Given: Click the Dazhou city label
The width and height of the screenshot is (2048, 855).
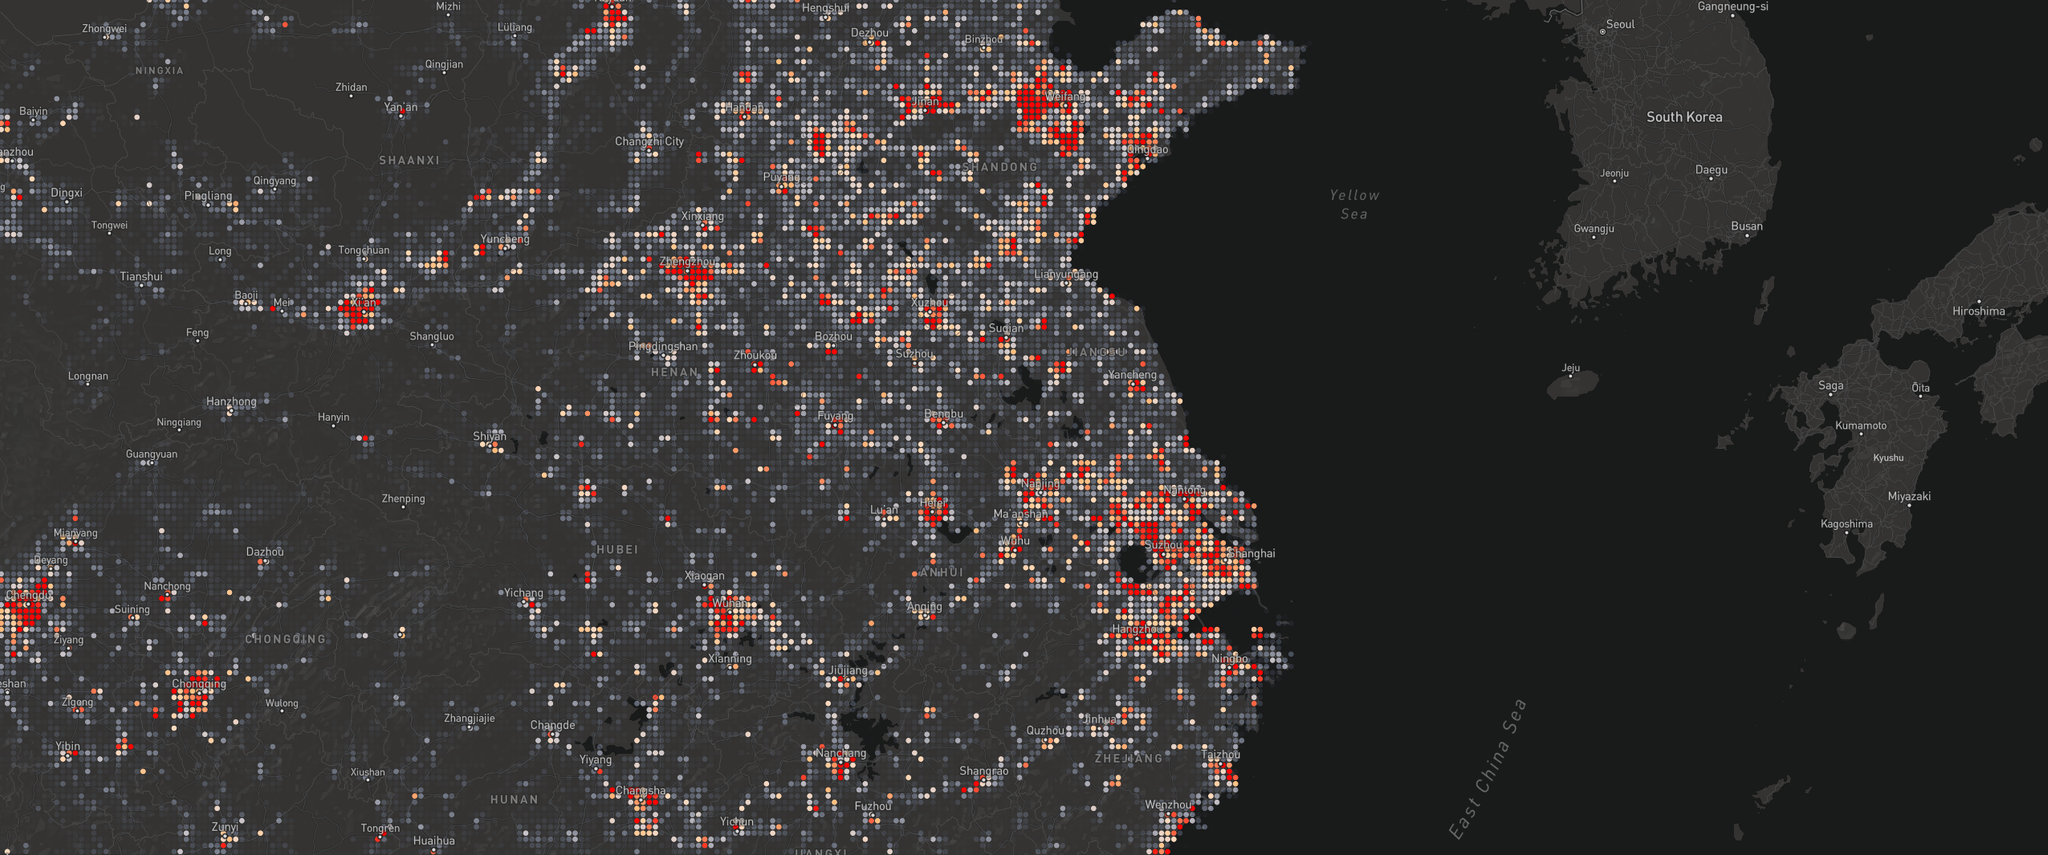Looking at the screenshot, I should tap(265, 552).
